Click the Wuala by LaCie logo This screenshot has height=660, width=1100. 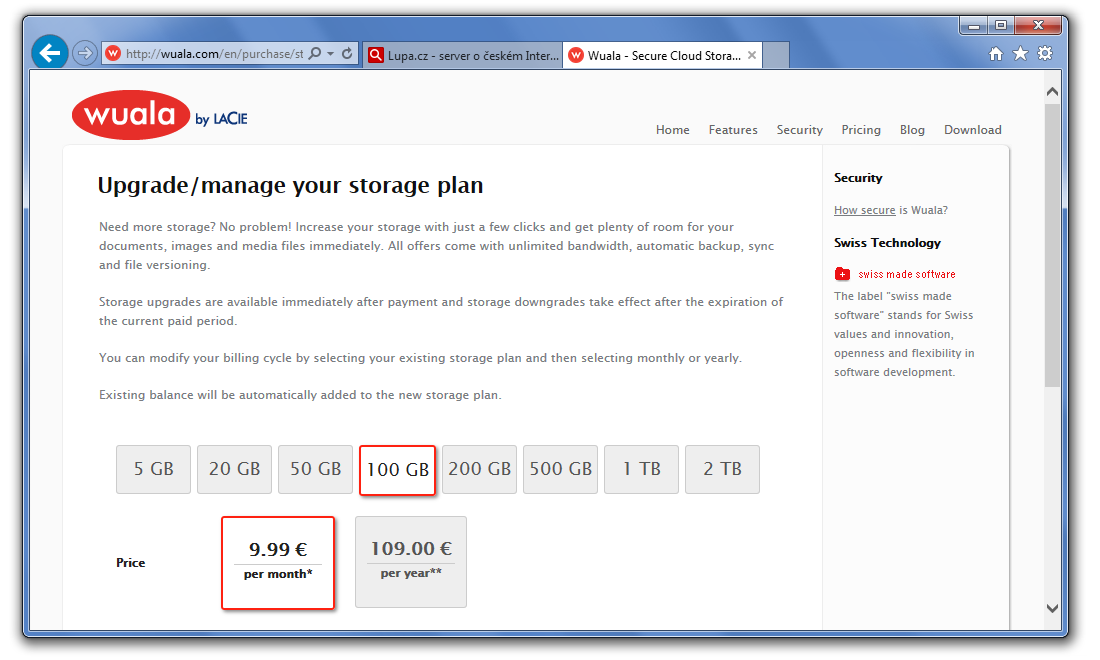[x=160, y=116]
